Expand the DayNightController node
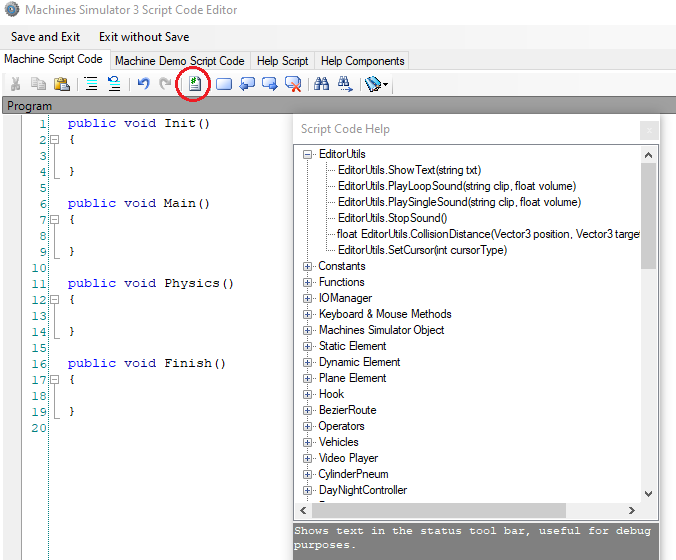 click(x=307, y=490)
